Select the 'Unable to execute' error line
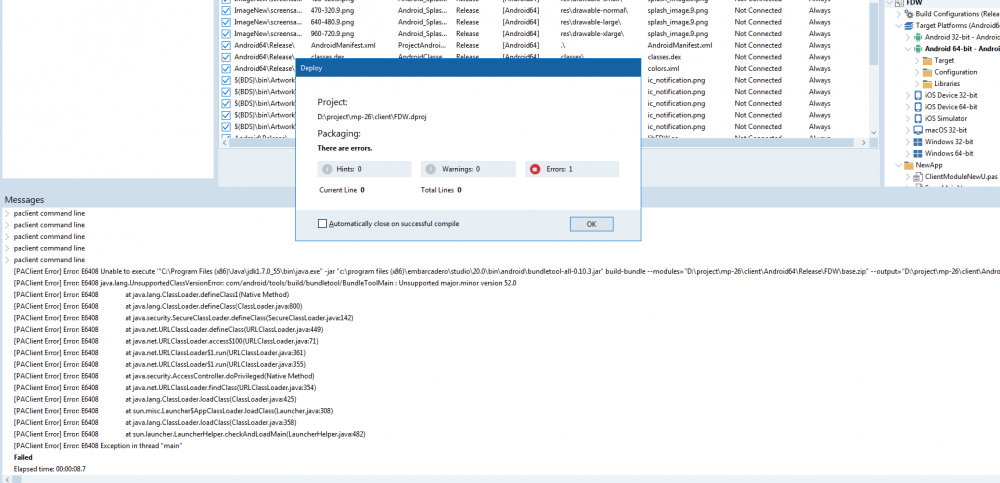 pyautogui.click(x=506, y=271)
